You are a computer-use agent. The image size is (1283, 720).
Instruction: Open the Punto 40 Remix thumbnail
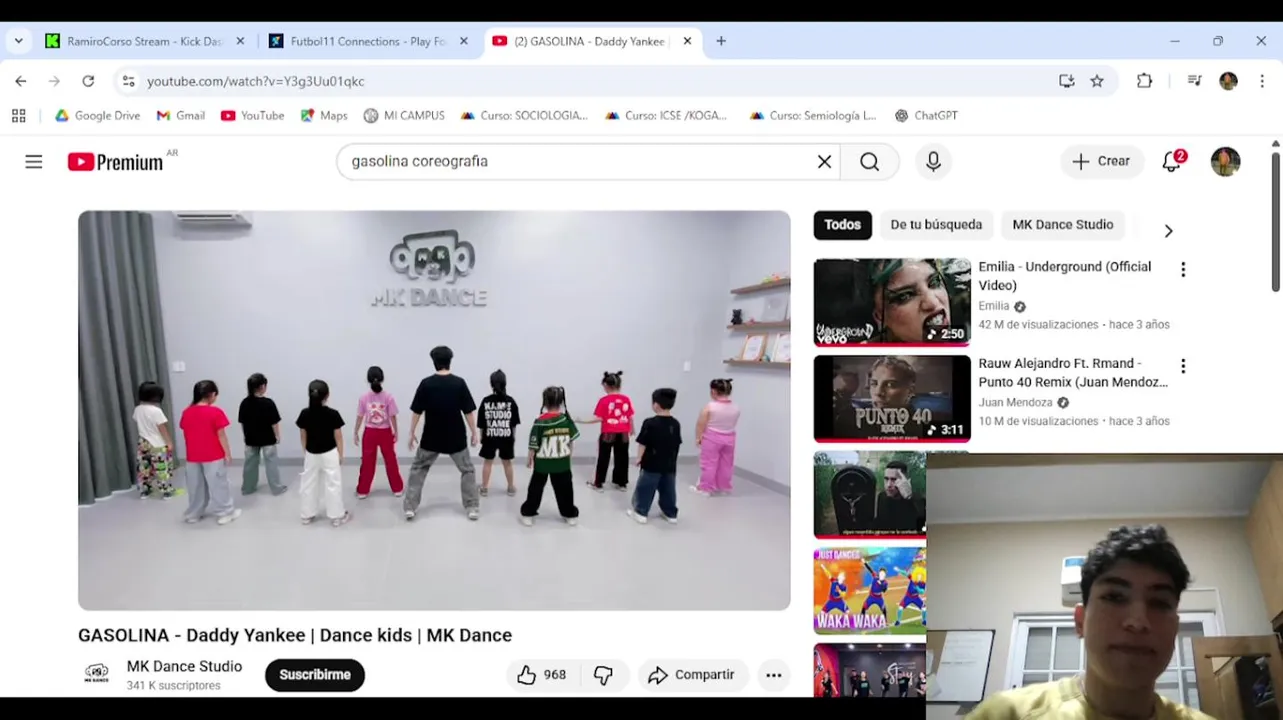(x=892, y=399)
